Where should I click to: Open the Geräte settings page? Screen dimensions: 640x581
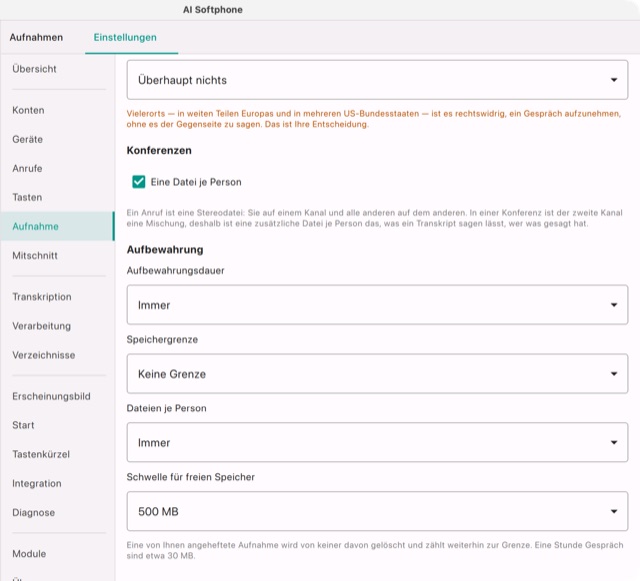(57, 139)
